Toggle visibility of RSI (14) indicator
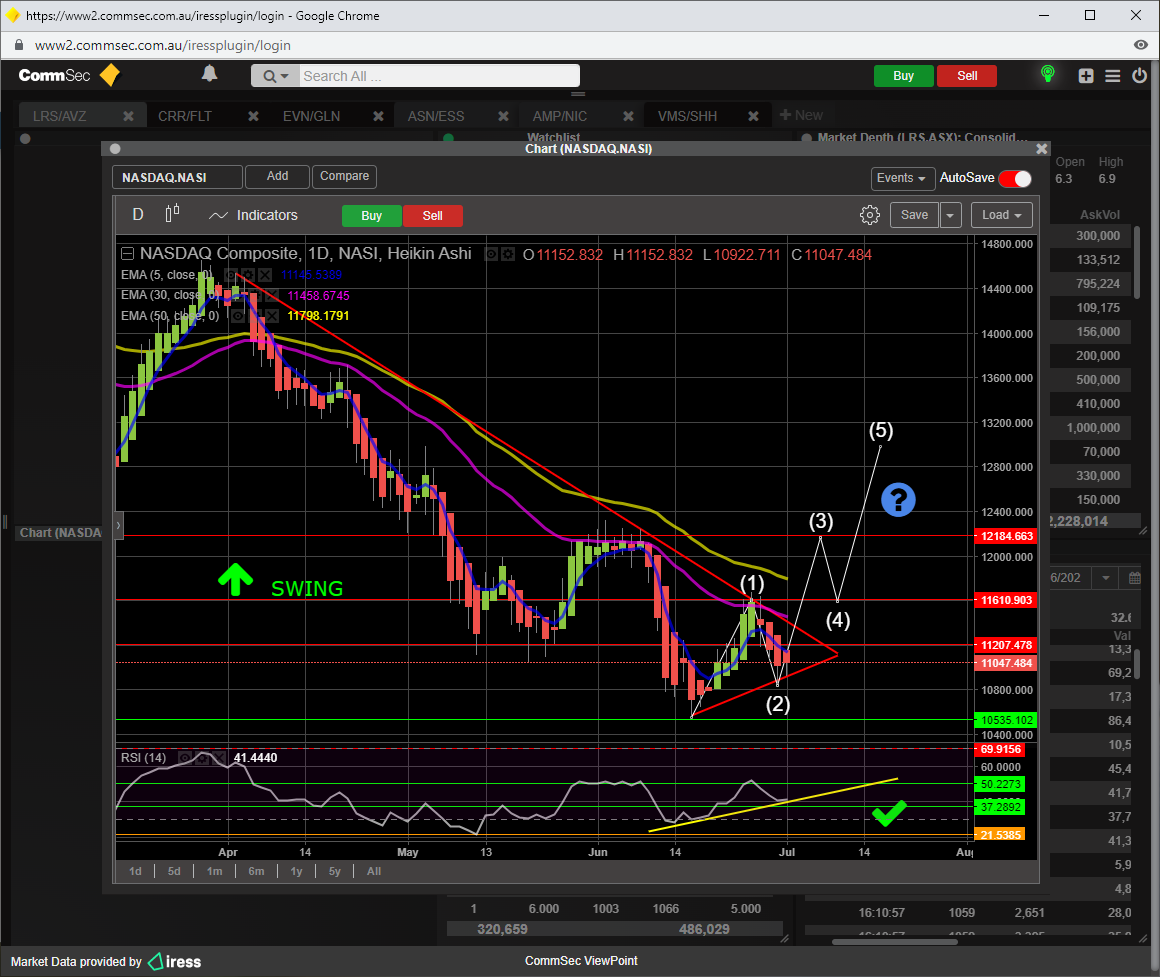The height and width of the screenshot is (977, 1160). tap(186, 758)
